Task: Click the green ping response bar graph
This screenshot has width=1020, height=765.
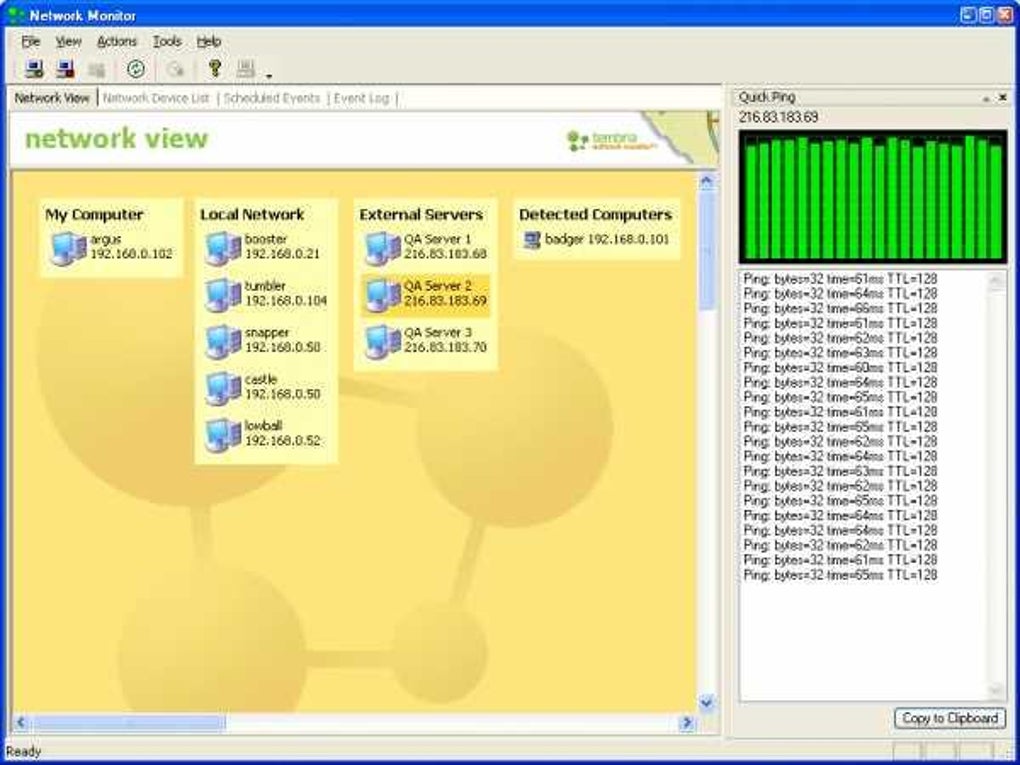Action: [x=873, y=196]
